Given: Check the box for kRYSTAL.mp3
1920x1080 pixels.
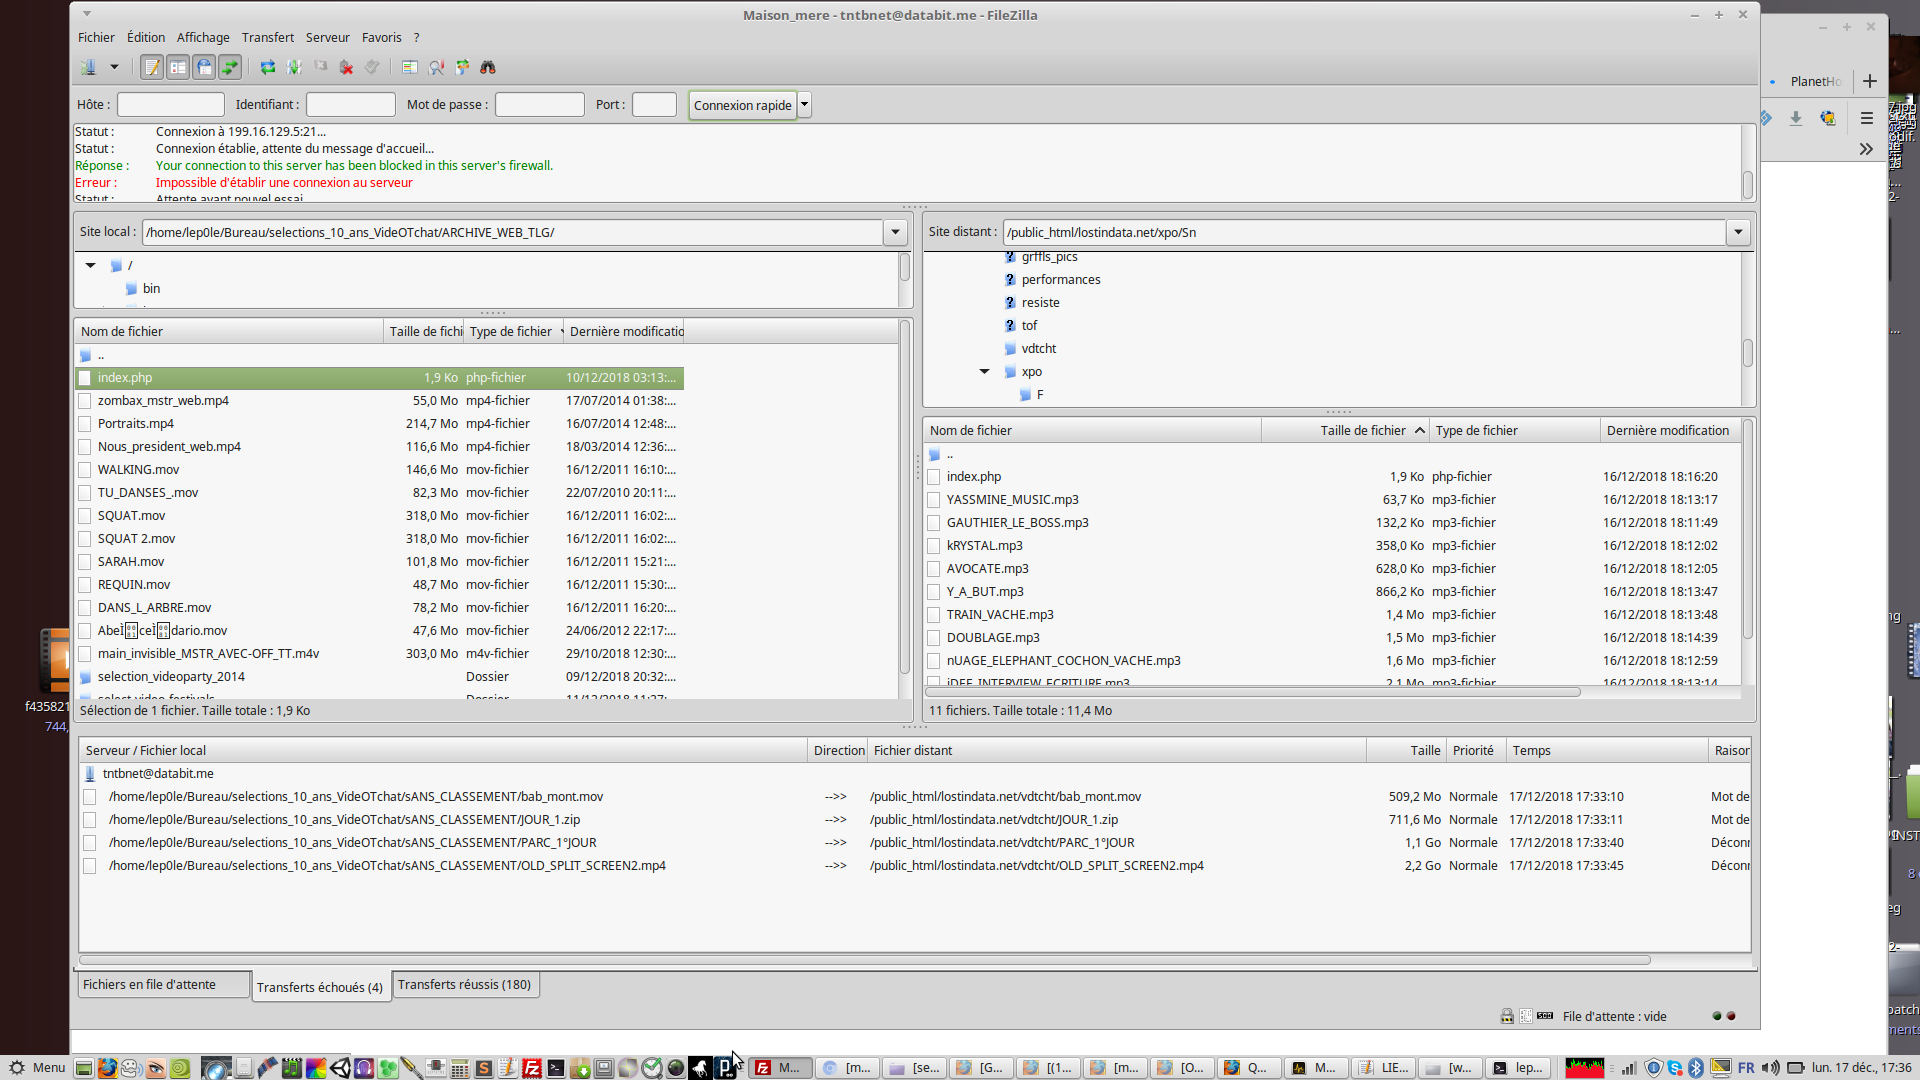Looking at the screenshot, I should [x=933, y=546].
